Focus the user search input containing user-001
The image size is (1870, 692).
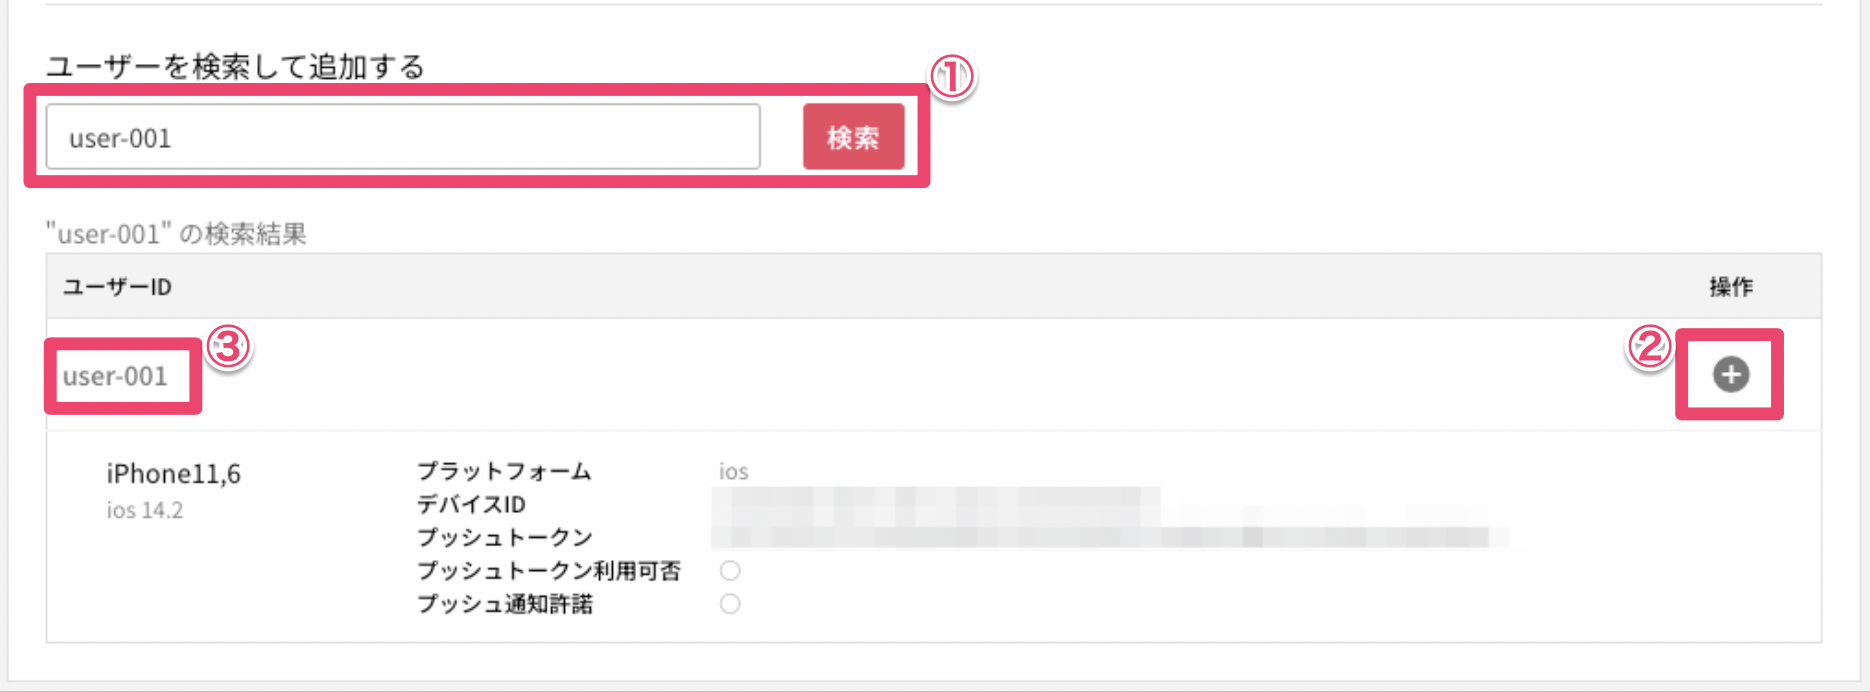point(403,137)
